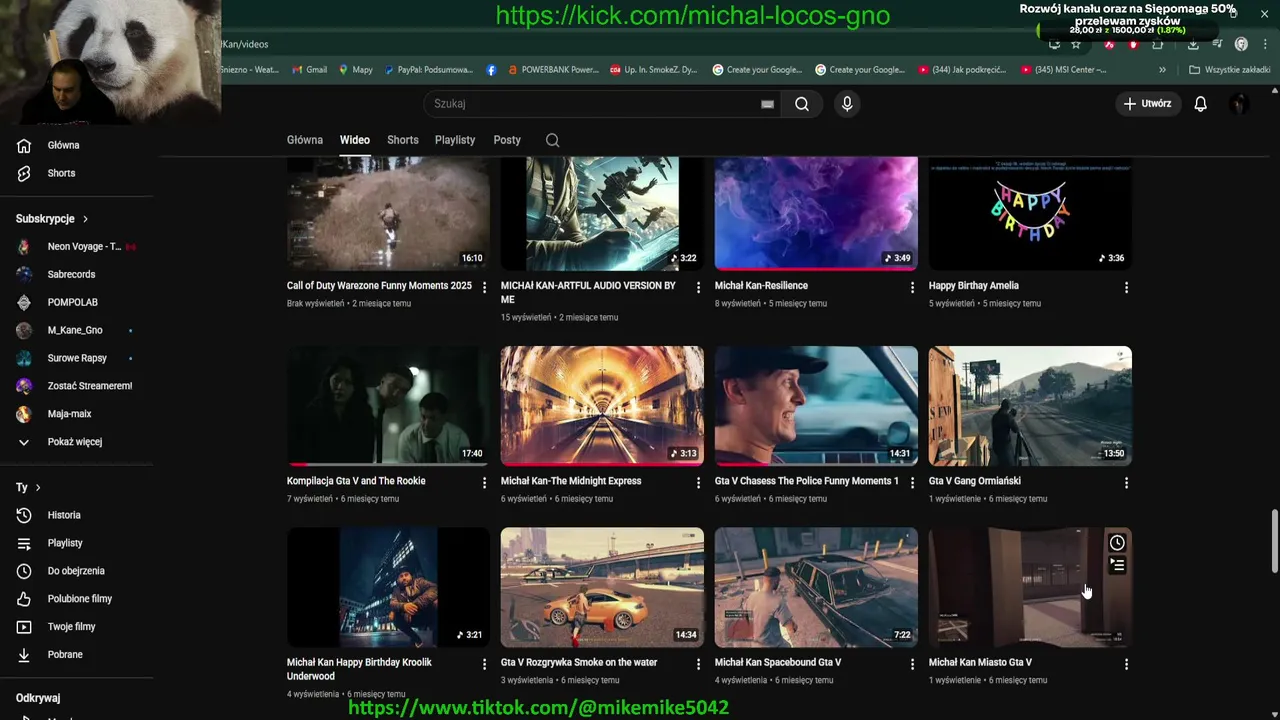Image resolution: width=1280 pixels, height=720 pixels.
Task: Open the browser downloads icon
Action: [x=1192, y=44]
